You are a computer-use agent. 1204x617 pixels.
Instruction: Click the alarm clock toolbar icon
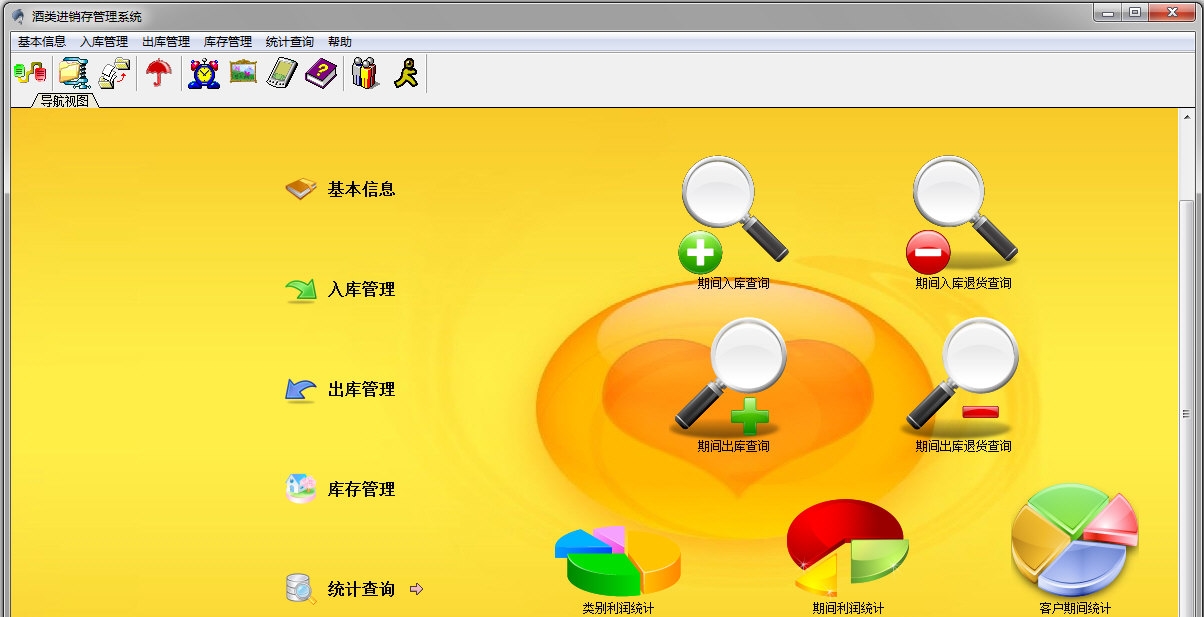[x=204, y=73]
